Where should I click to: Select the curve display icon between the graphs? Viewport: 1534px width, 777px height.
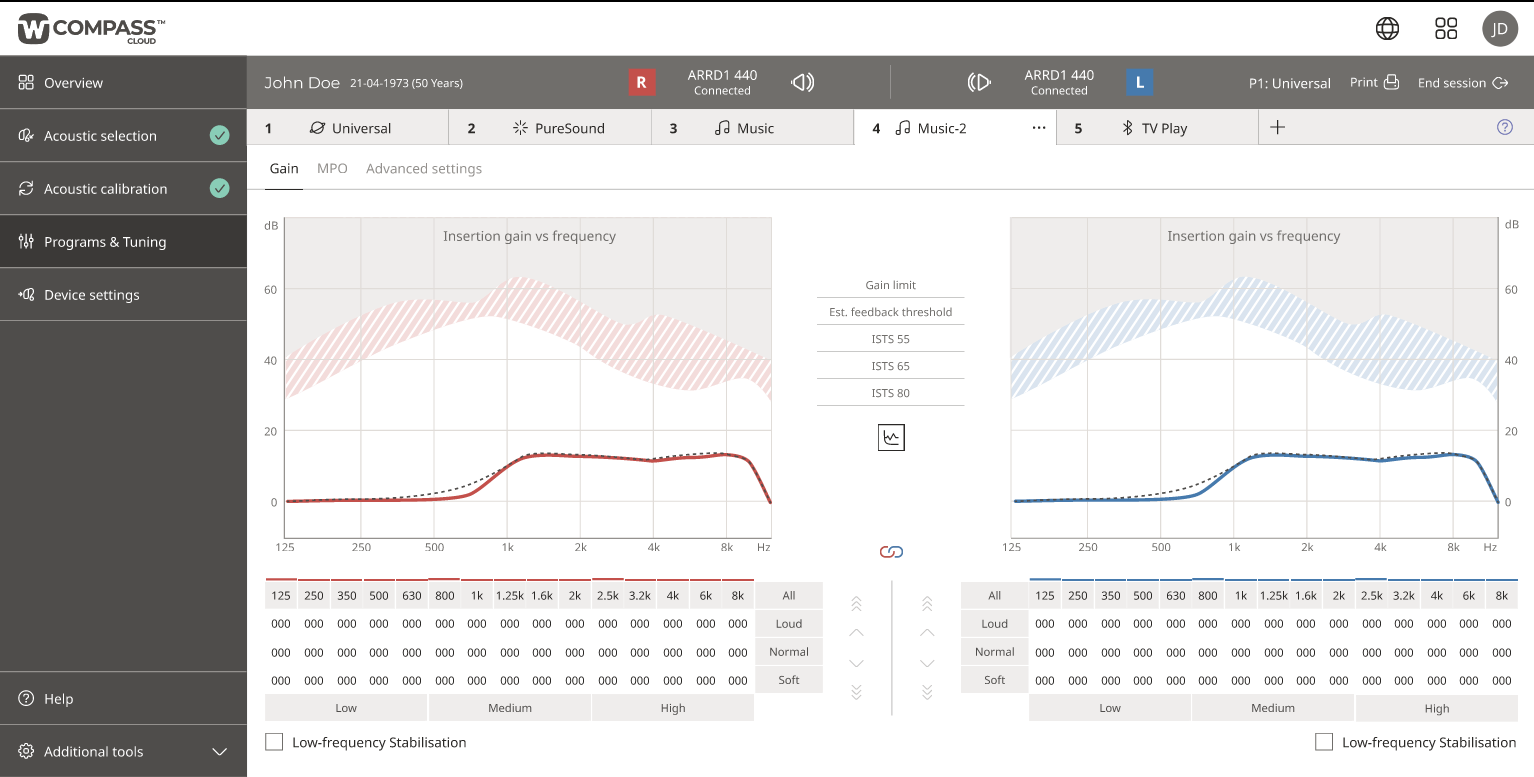pyautogui.click(x=890, y=437)
